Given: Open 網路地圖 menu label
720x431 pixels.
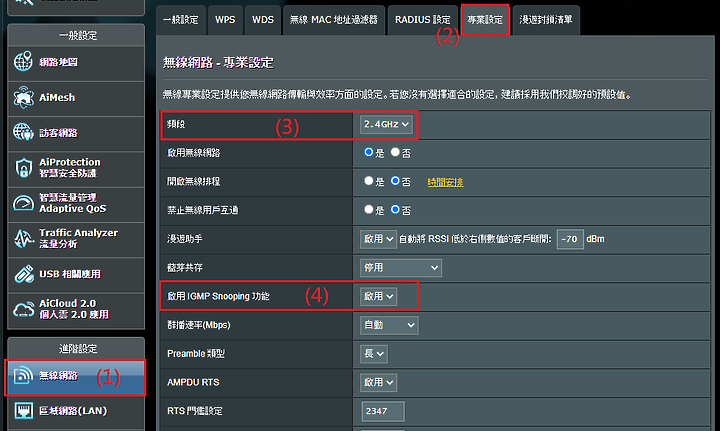Looking at the screenshot, I should [x=58, y=62].
